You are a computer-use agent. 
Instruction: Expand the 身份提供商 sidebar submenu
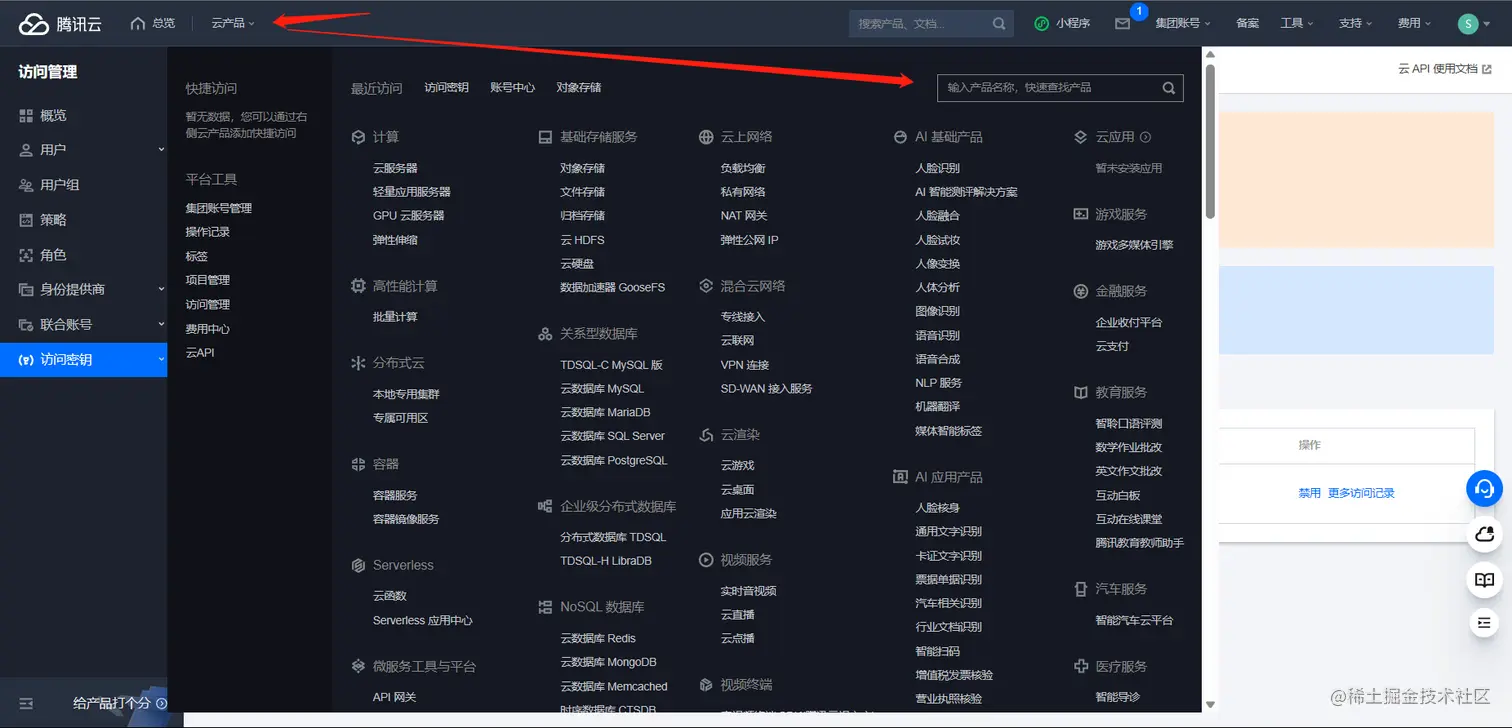161,290
